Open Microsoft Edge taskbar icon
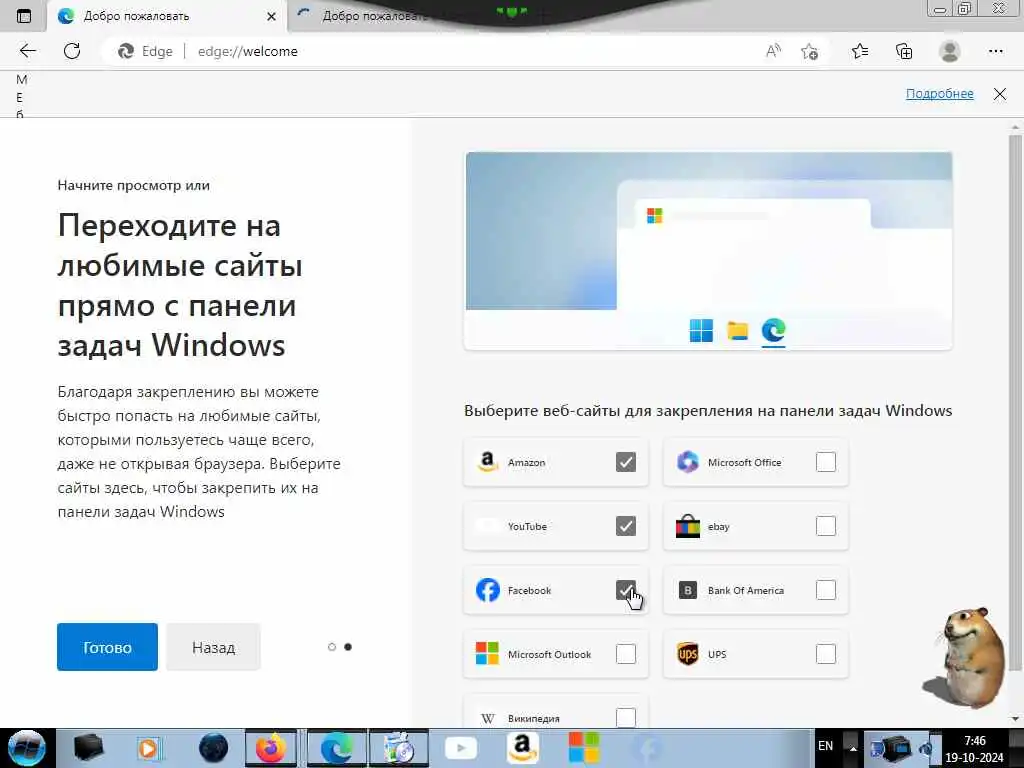The height and width of the screenshot is (768, 1024). (336, 748)
